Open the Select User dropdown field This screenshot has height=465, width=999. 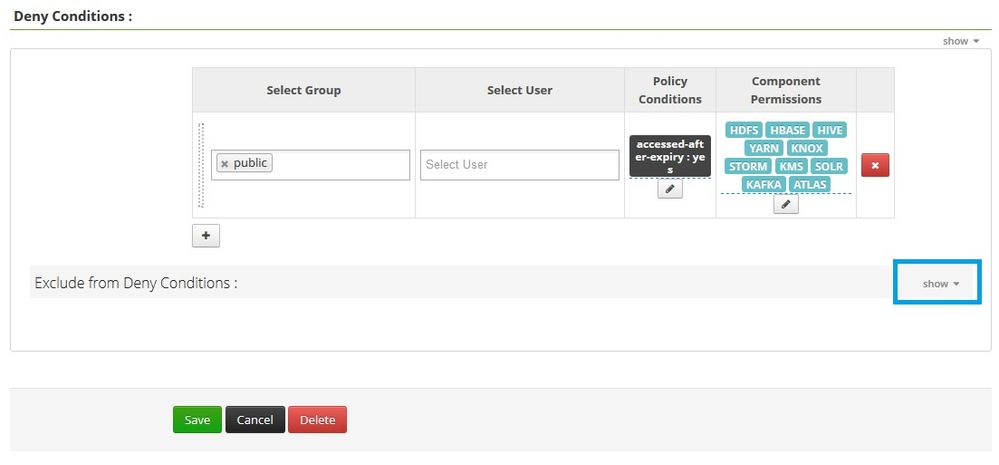tap(520, 165)
